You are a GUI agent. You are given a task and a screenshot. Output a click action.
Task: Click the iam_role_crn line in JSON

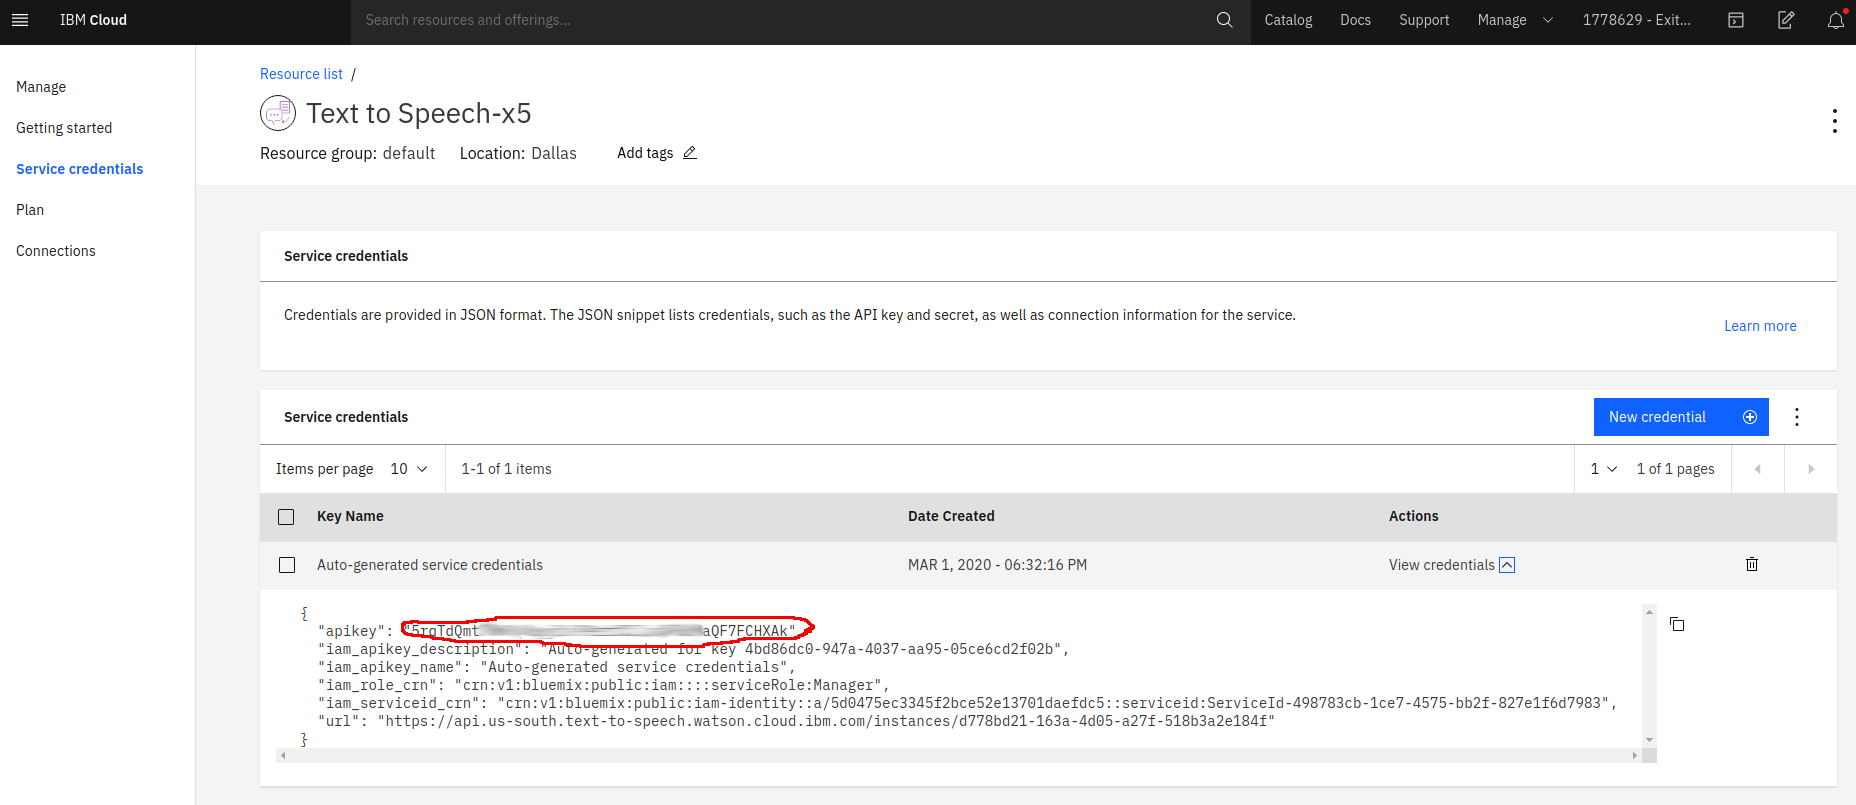tap(603, 685)
